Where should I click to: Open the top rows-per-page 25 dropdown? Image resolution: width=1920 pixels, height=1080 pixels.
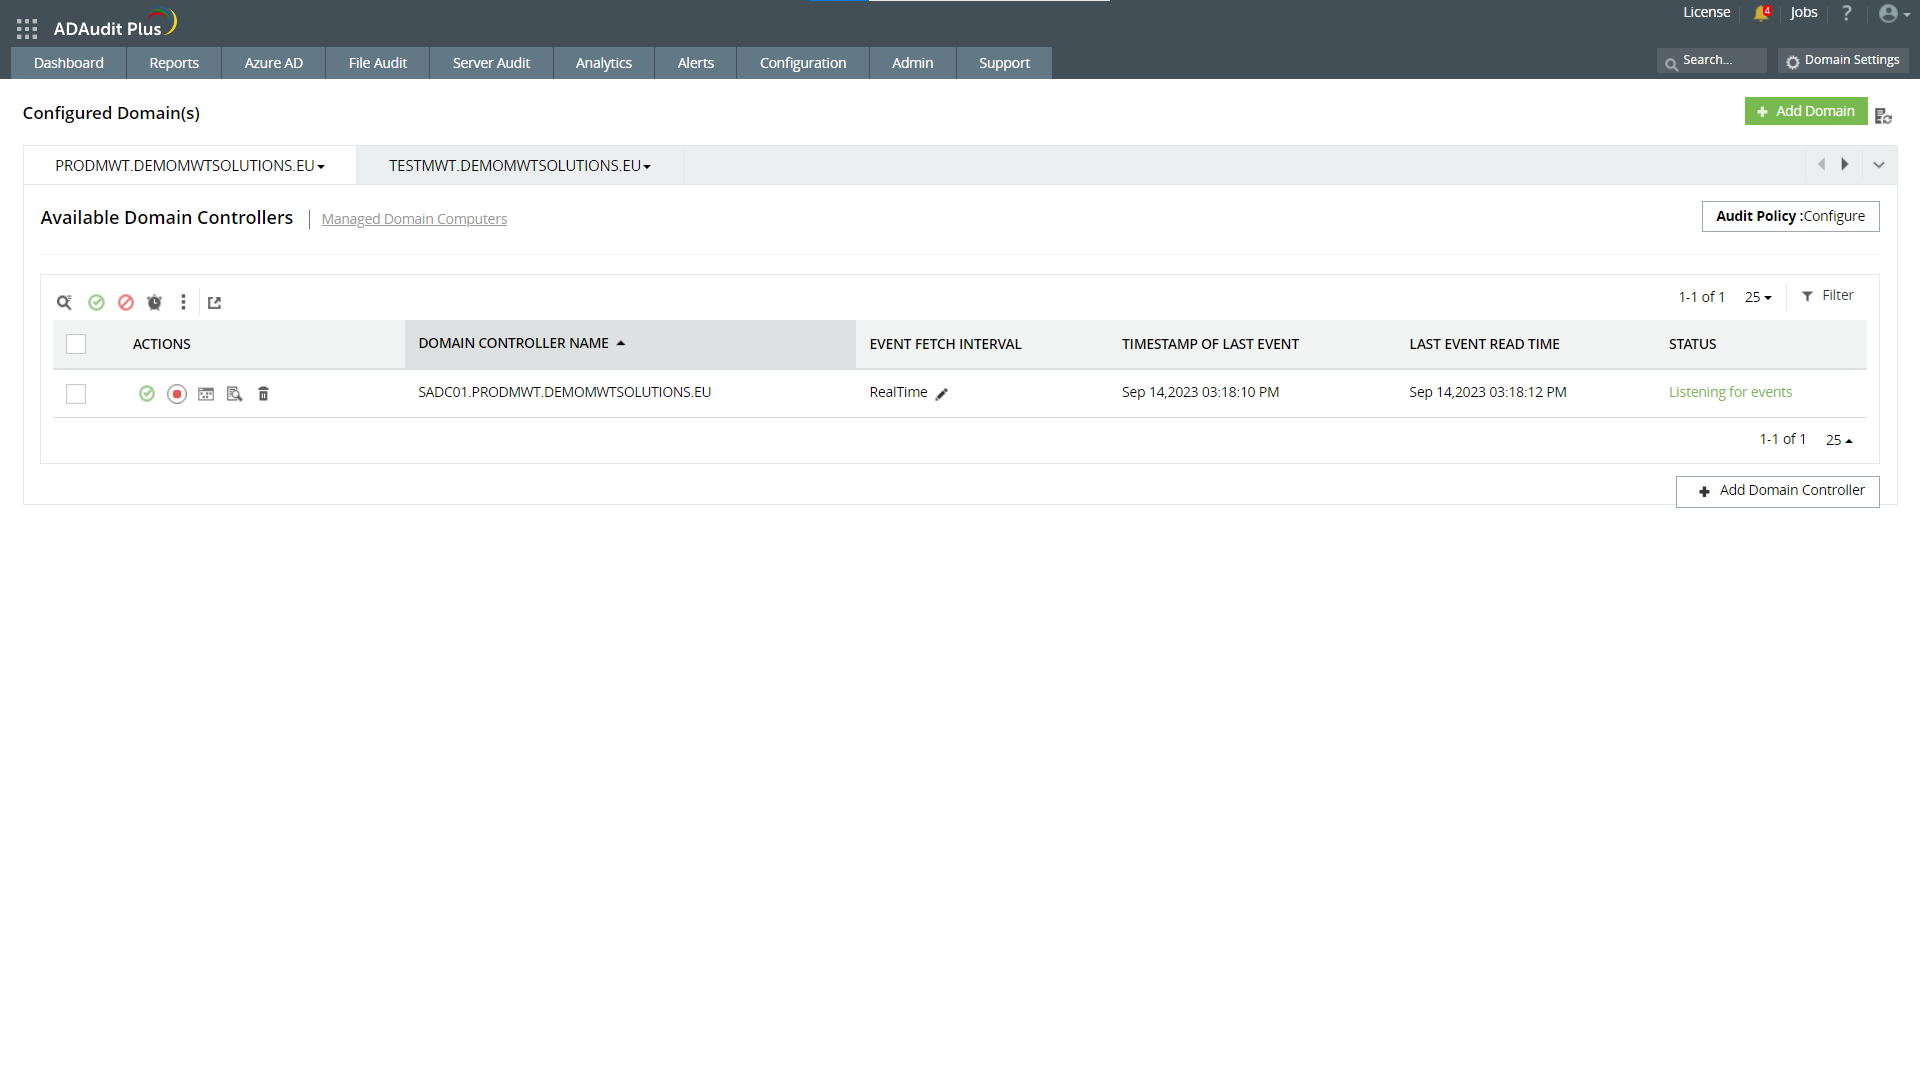click(x=1758, y=297)
